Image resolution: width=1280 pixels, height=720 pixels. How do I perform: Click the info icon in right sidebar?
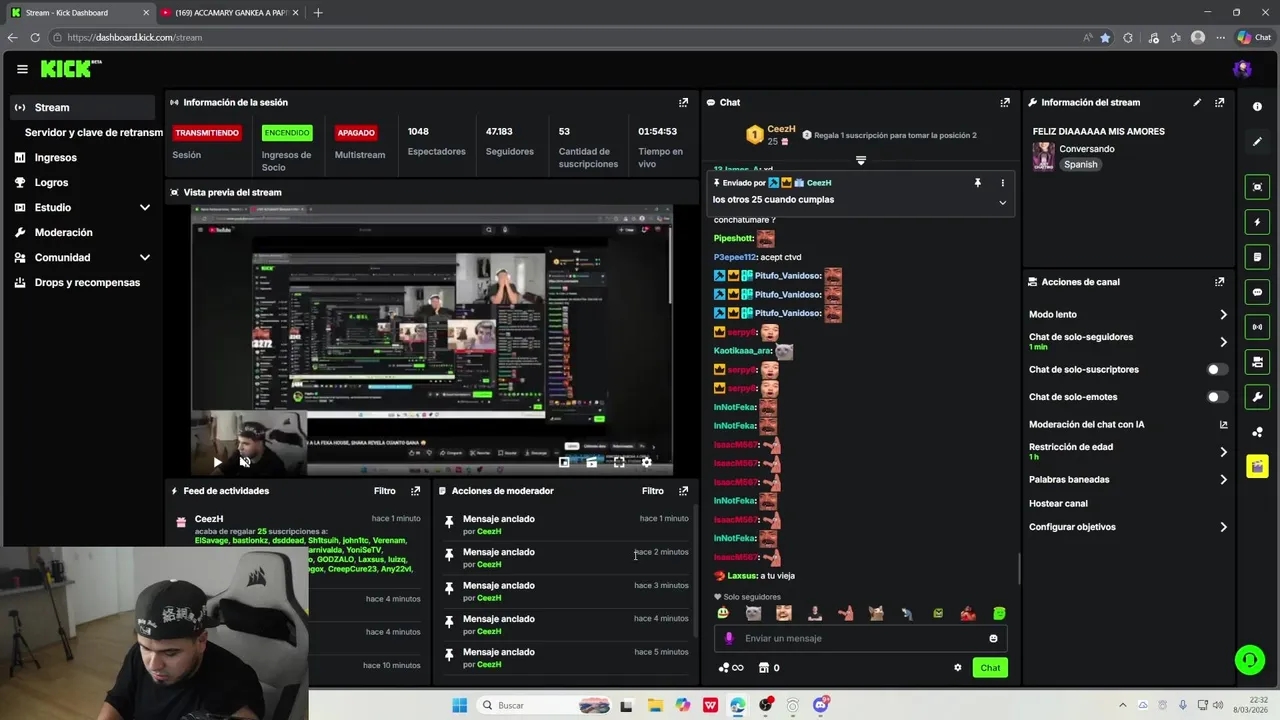point(1257,107)
